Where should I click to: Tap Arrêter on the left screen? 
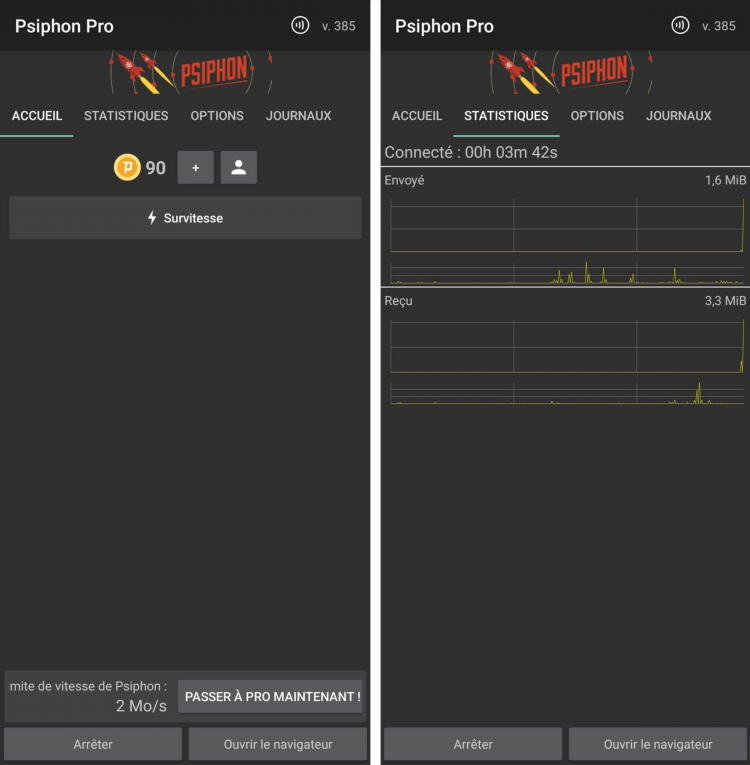[x=93, y=744]
